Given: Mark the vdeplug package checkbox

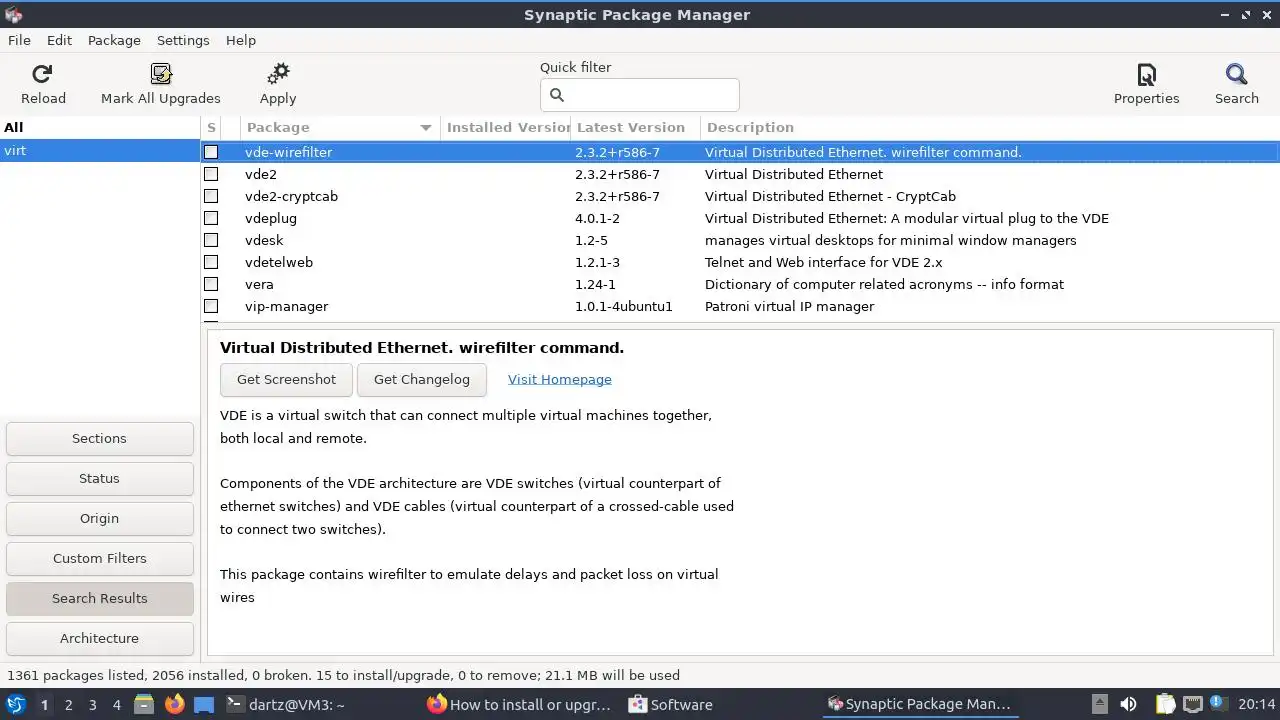Looking at the screenshot, I should pyautogui.click(x=211, y=218).
